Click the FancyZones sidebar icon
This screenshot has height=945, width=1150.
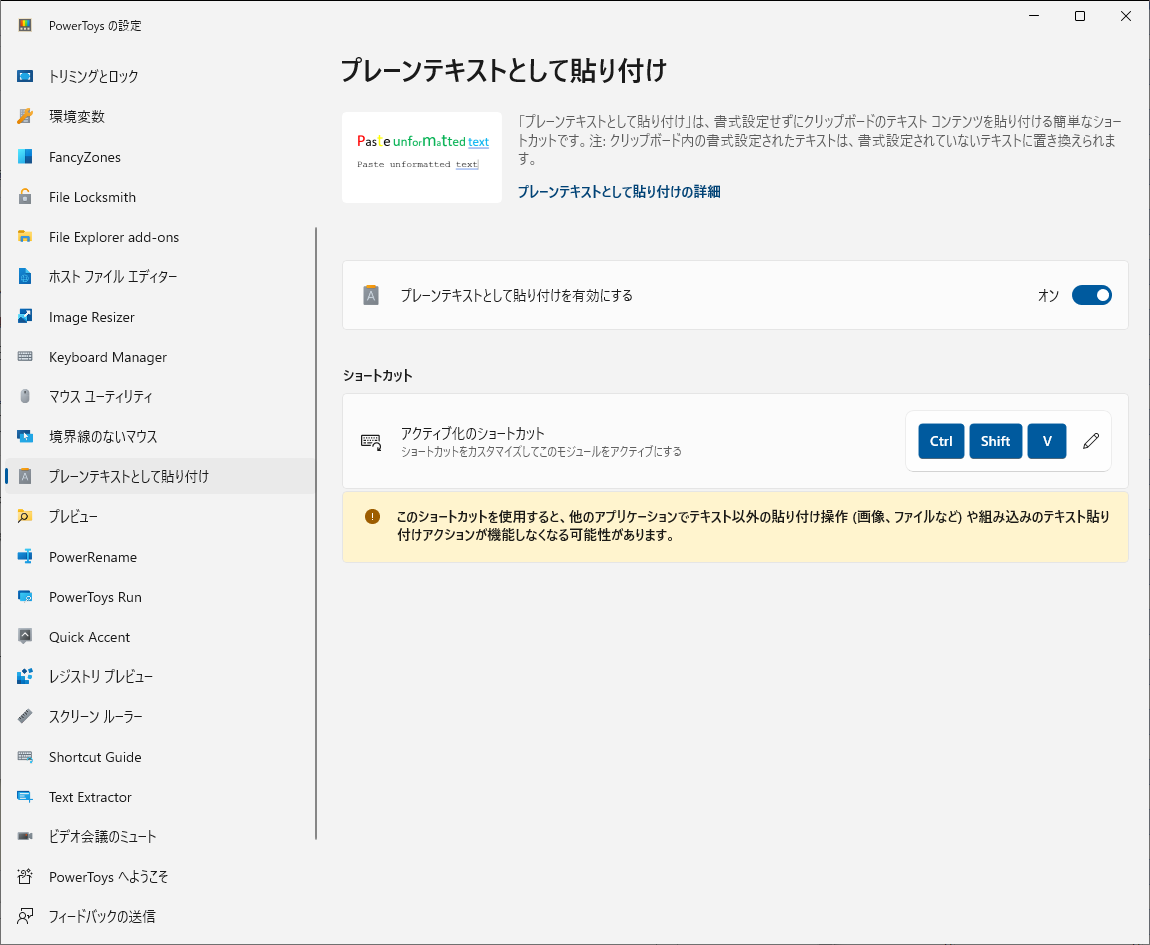[25, 156]
